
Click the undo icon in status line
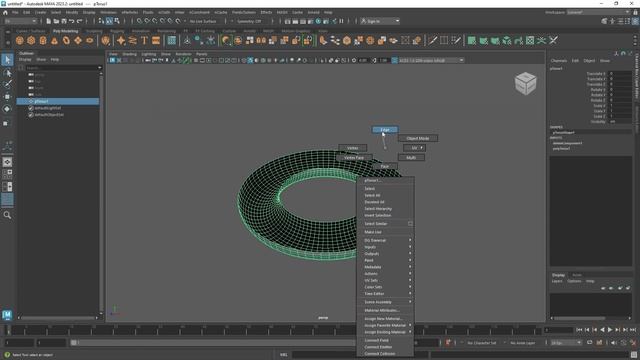71,21
